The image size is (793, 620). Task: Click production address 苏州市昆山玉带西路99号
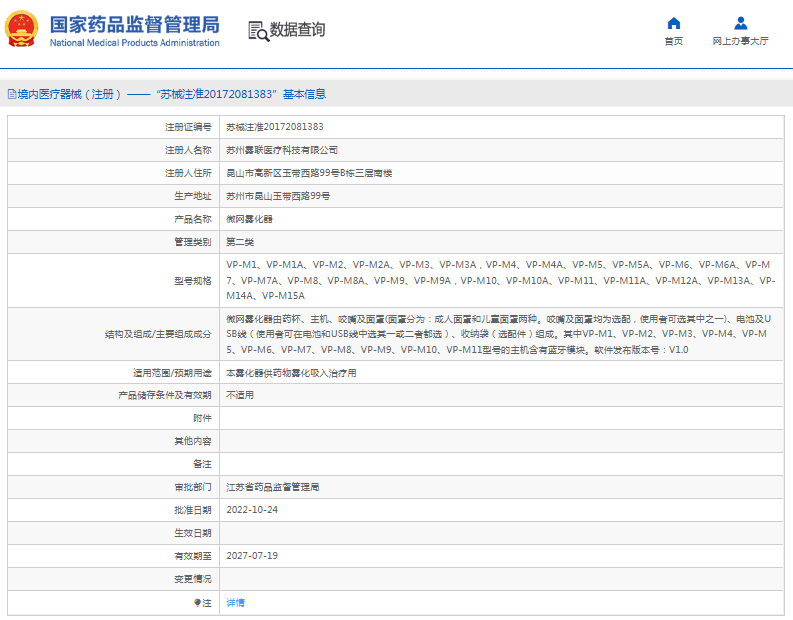tap(278, 196)
